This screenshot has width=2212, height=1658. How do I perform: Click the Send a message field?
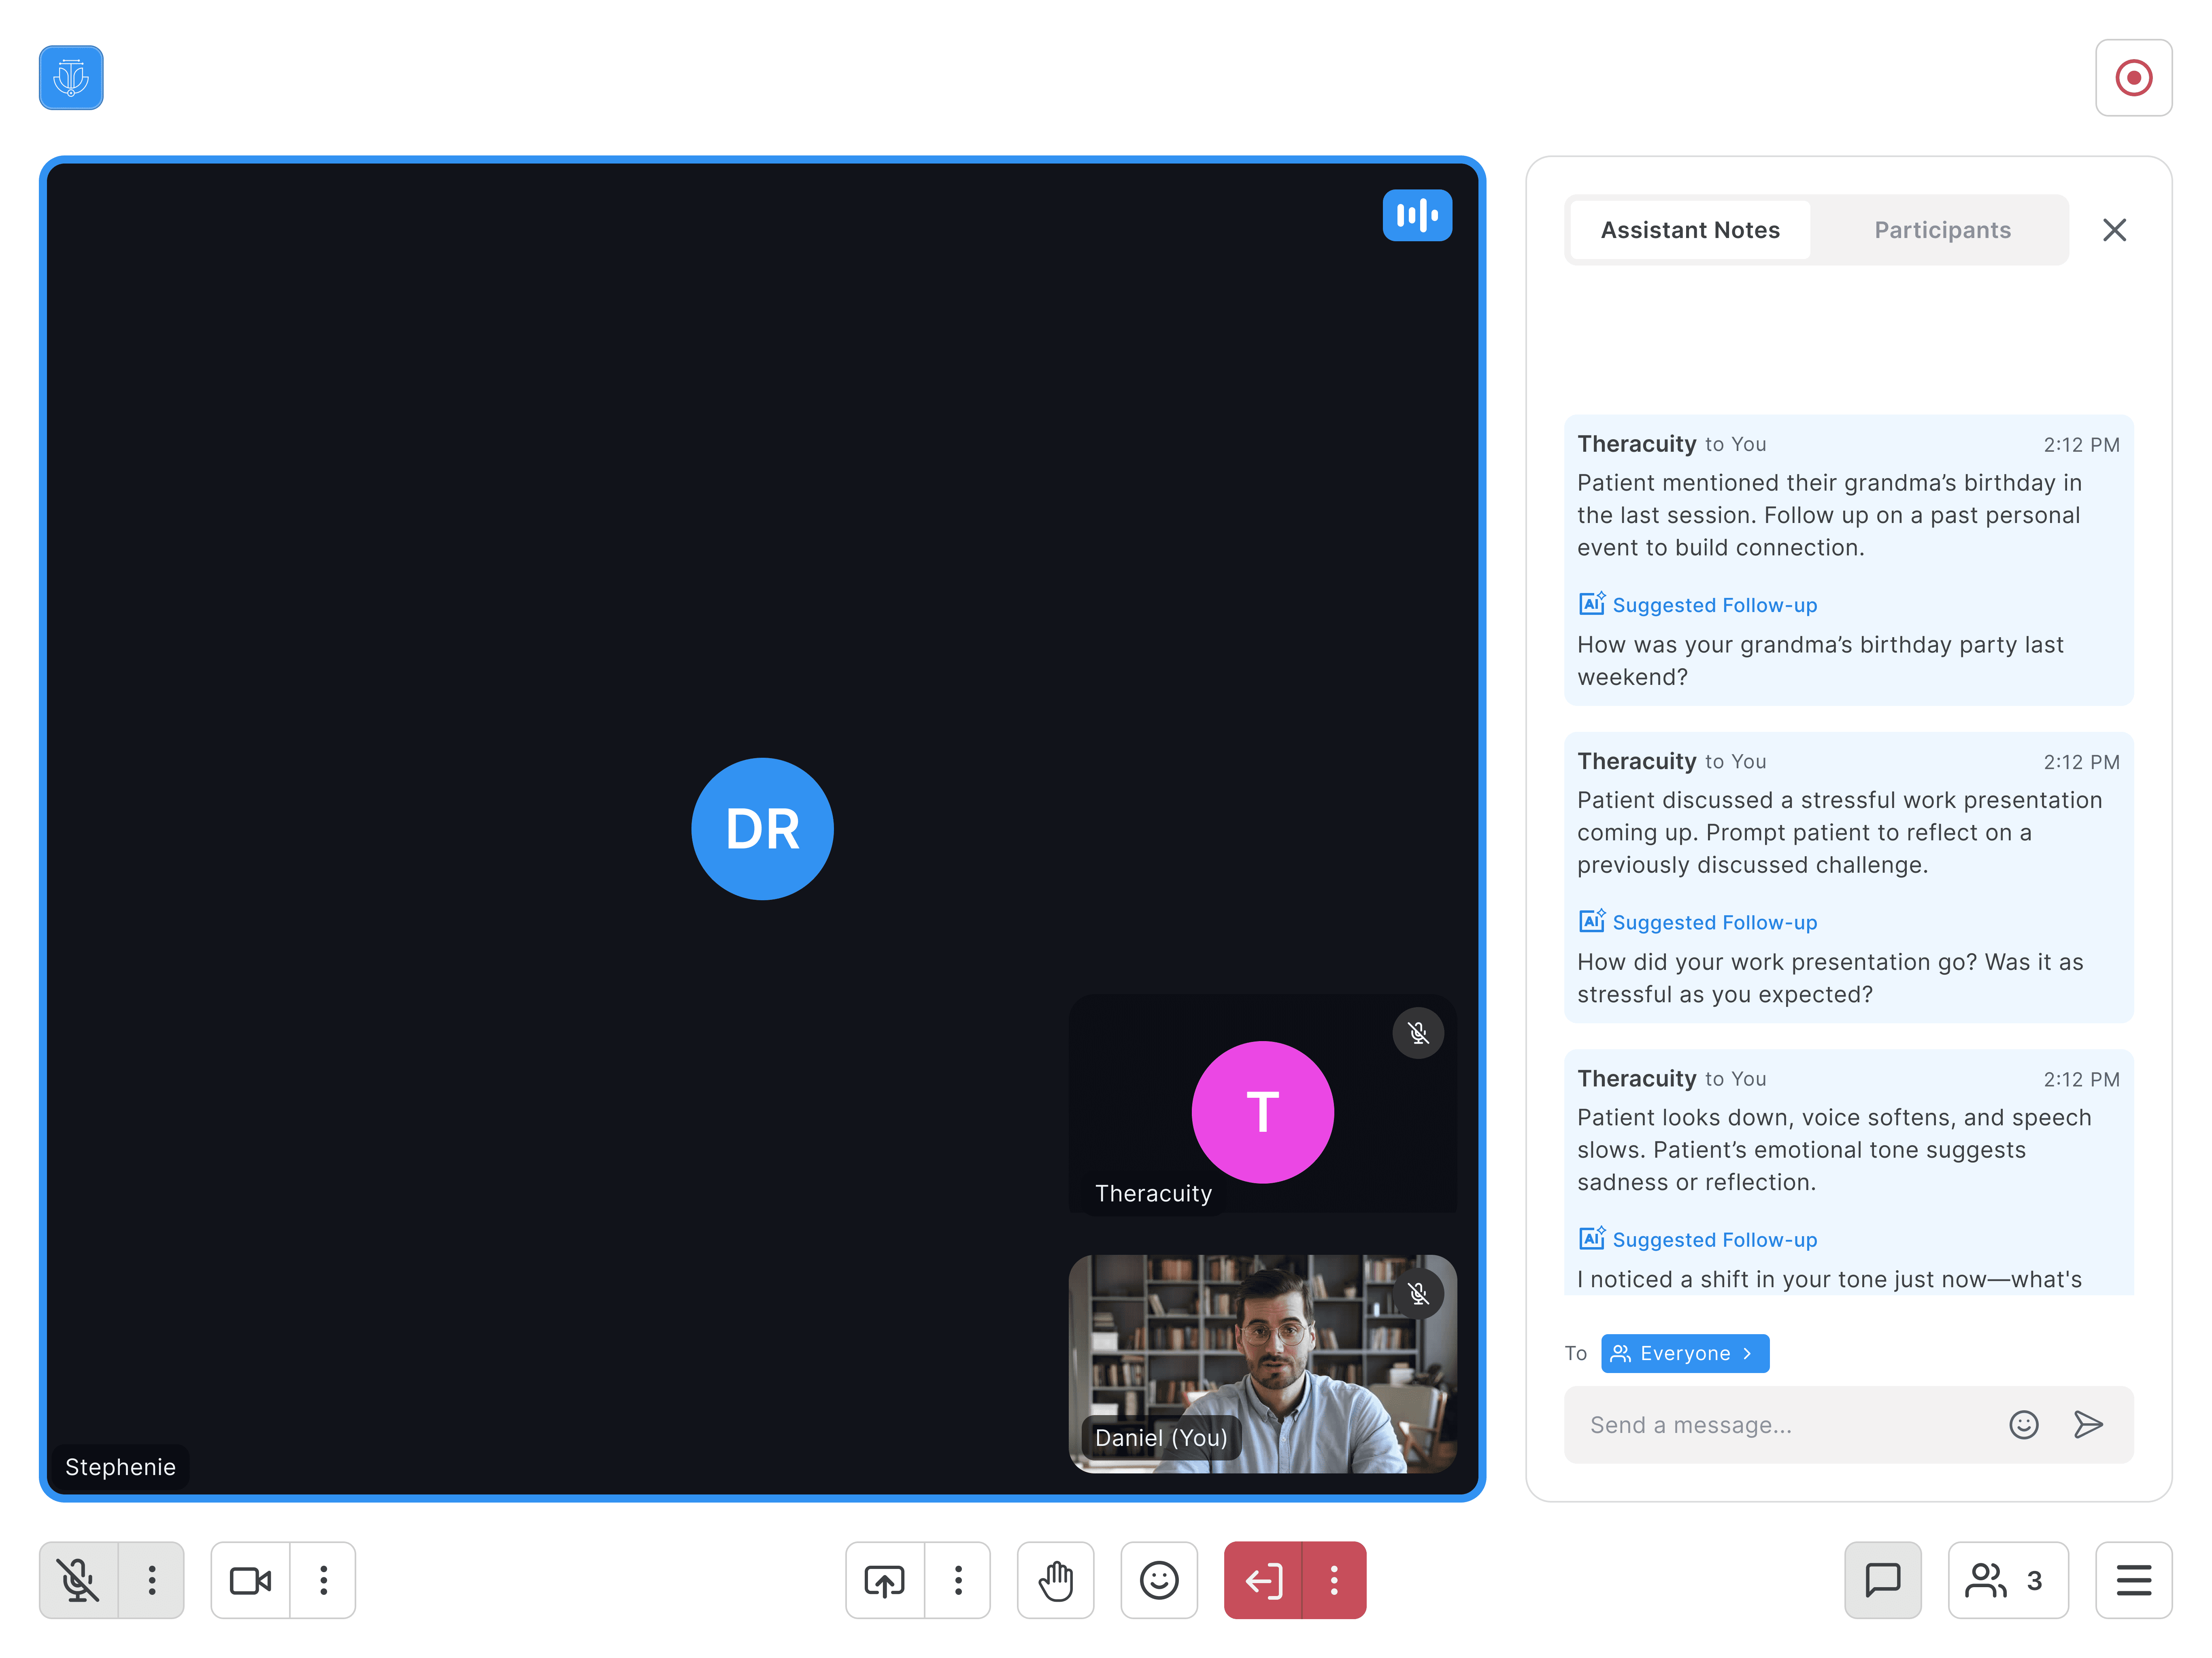coord(1780,1424)
